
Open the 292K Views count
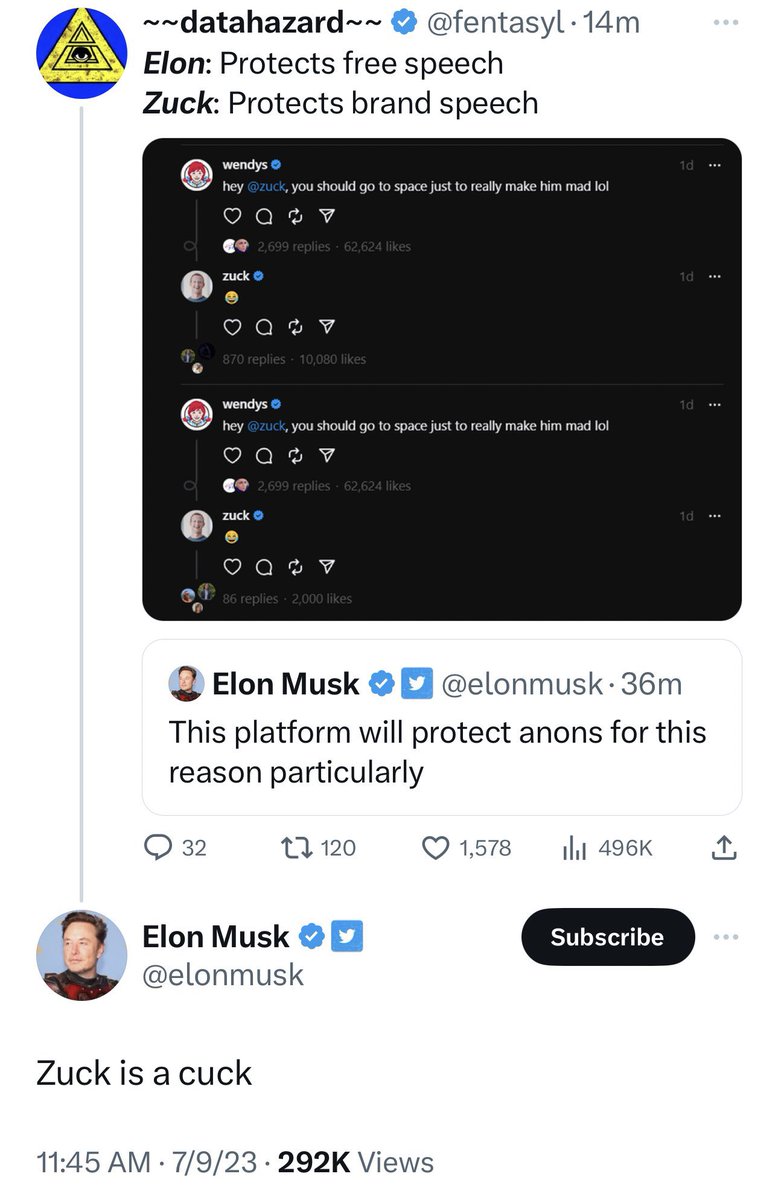coord(356,1162)
